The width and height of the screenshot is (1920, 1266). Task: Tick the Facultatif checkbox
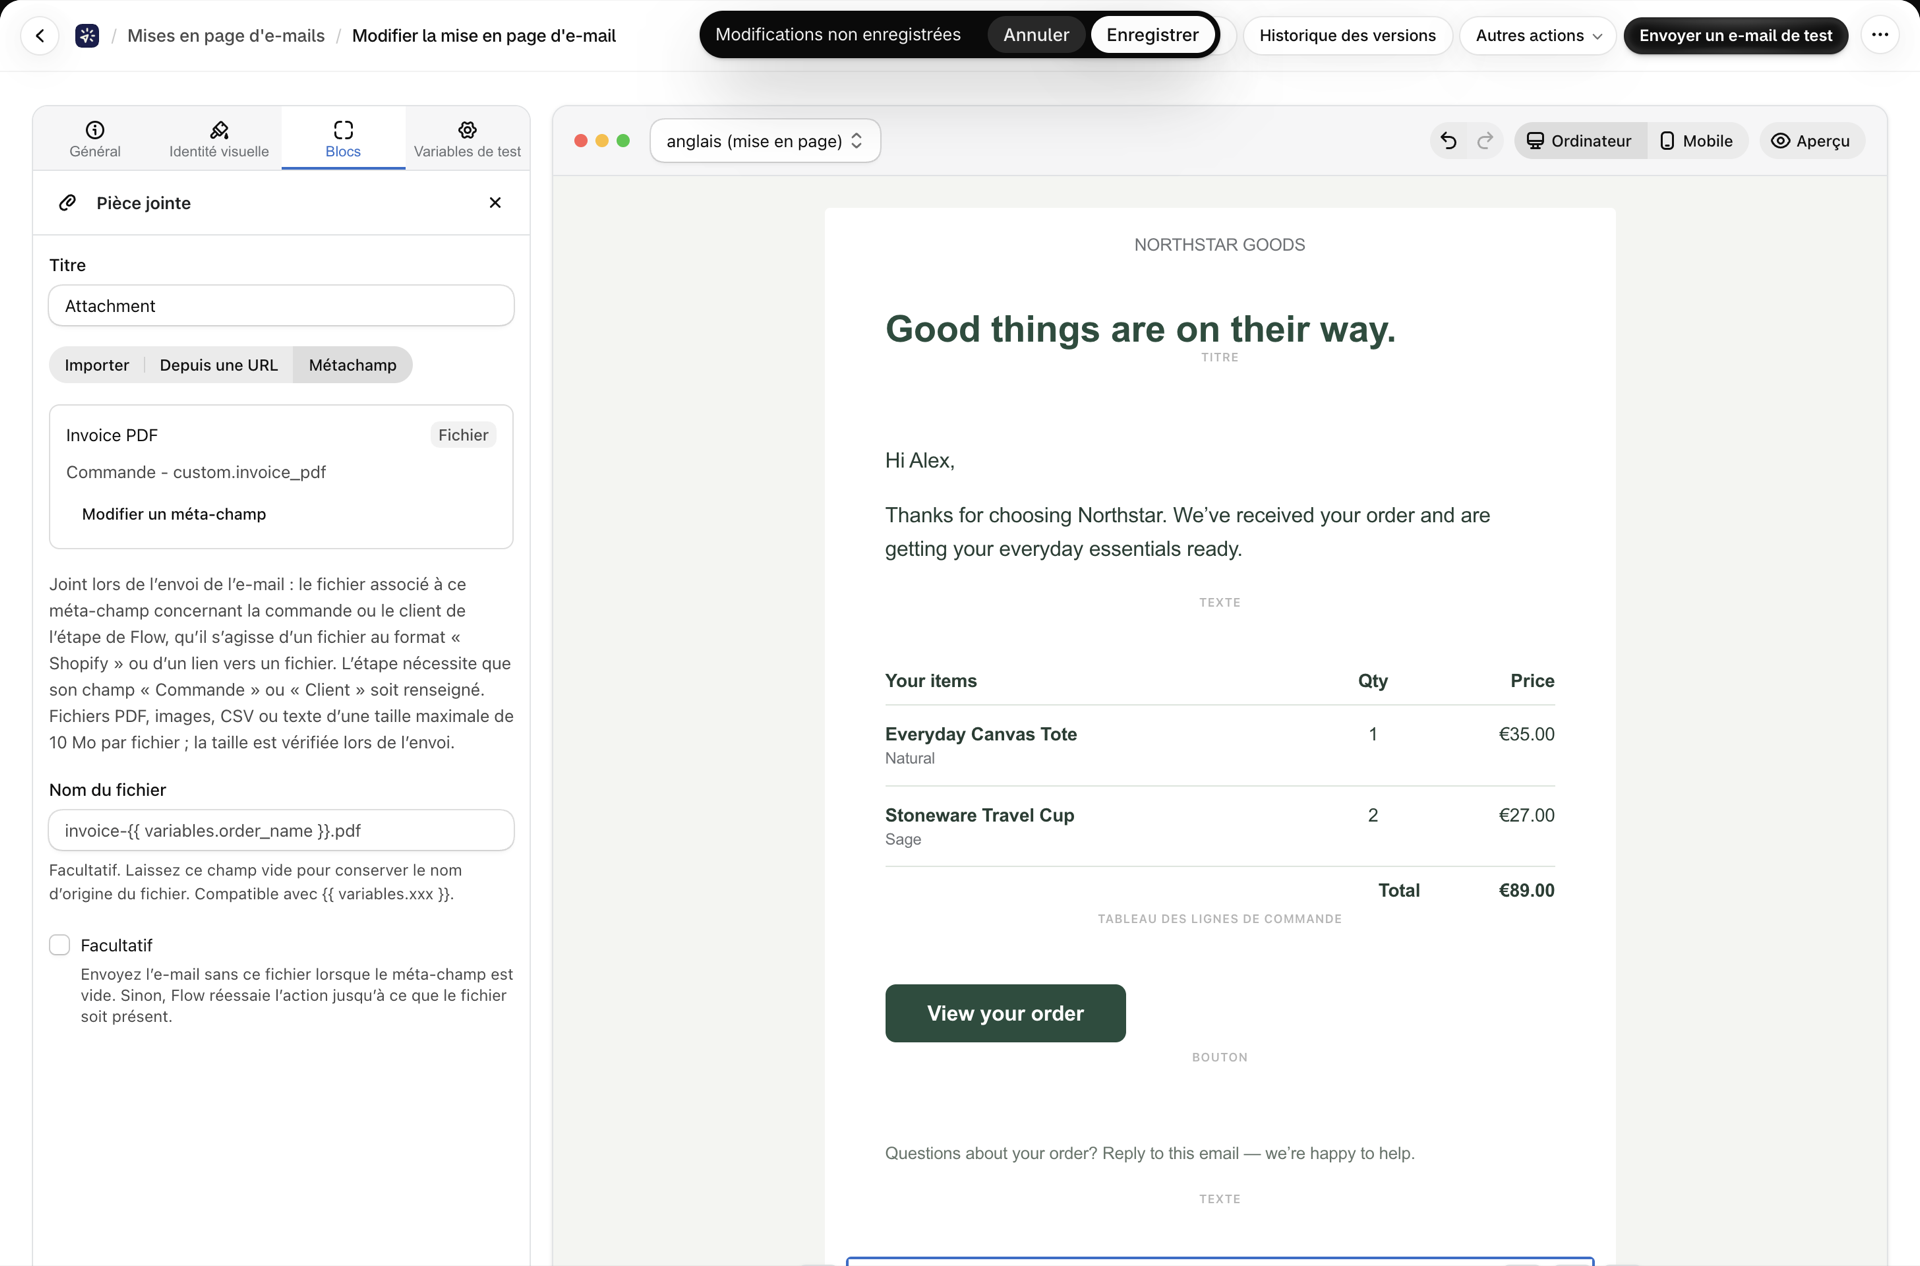click(x=60, y=945)
